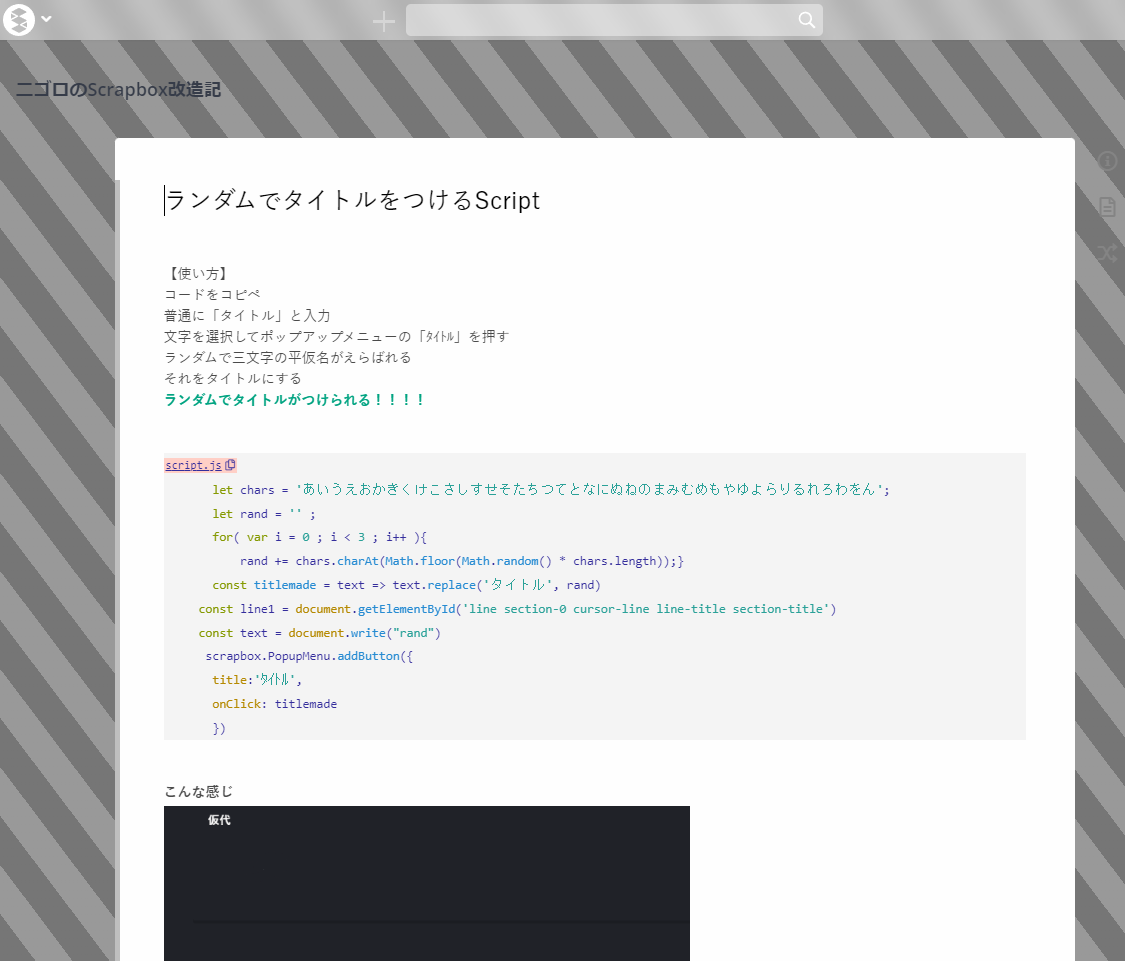Click the onClick: titlemade code line

coord(274,704)
